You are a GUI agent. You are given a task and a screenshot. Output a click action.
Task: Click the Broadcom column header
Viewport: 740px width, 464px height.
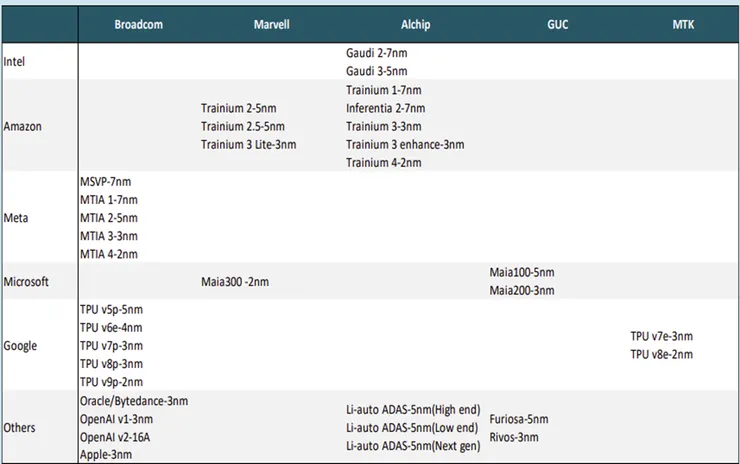point(138,24)
